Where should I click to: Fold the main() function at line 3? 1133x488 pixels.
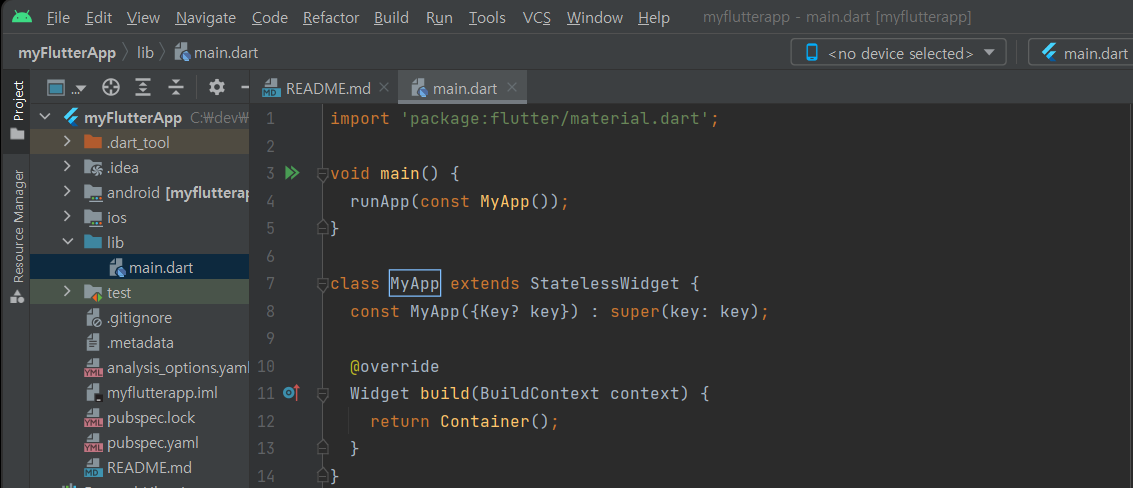(x=322, y=174)
